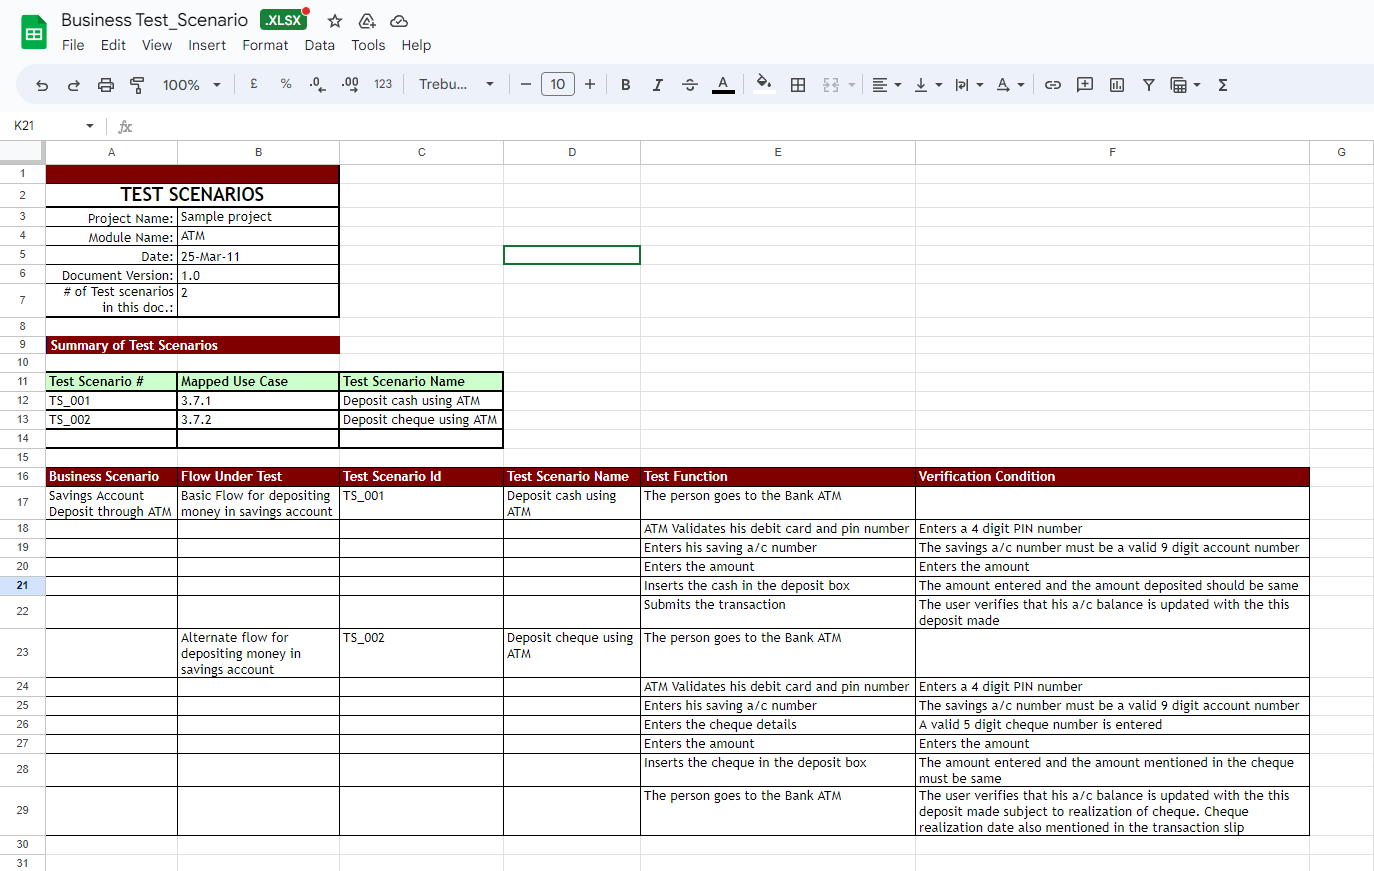The width and height of the screenshot is (1374, 871).
Task: Click the merge cells icon
Action: click(831, 85)
